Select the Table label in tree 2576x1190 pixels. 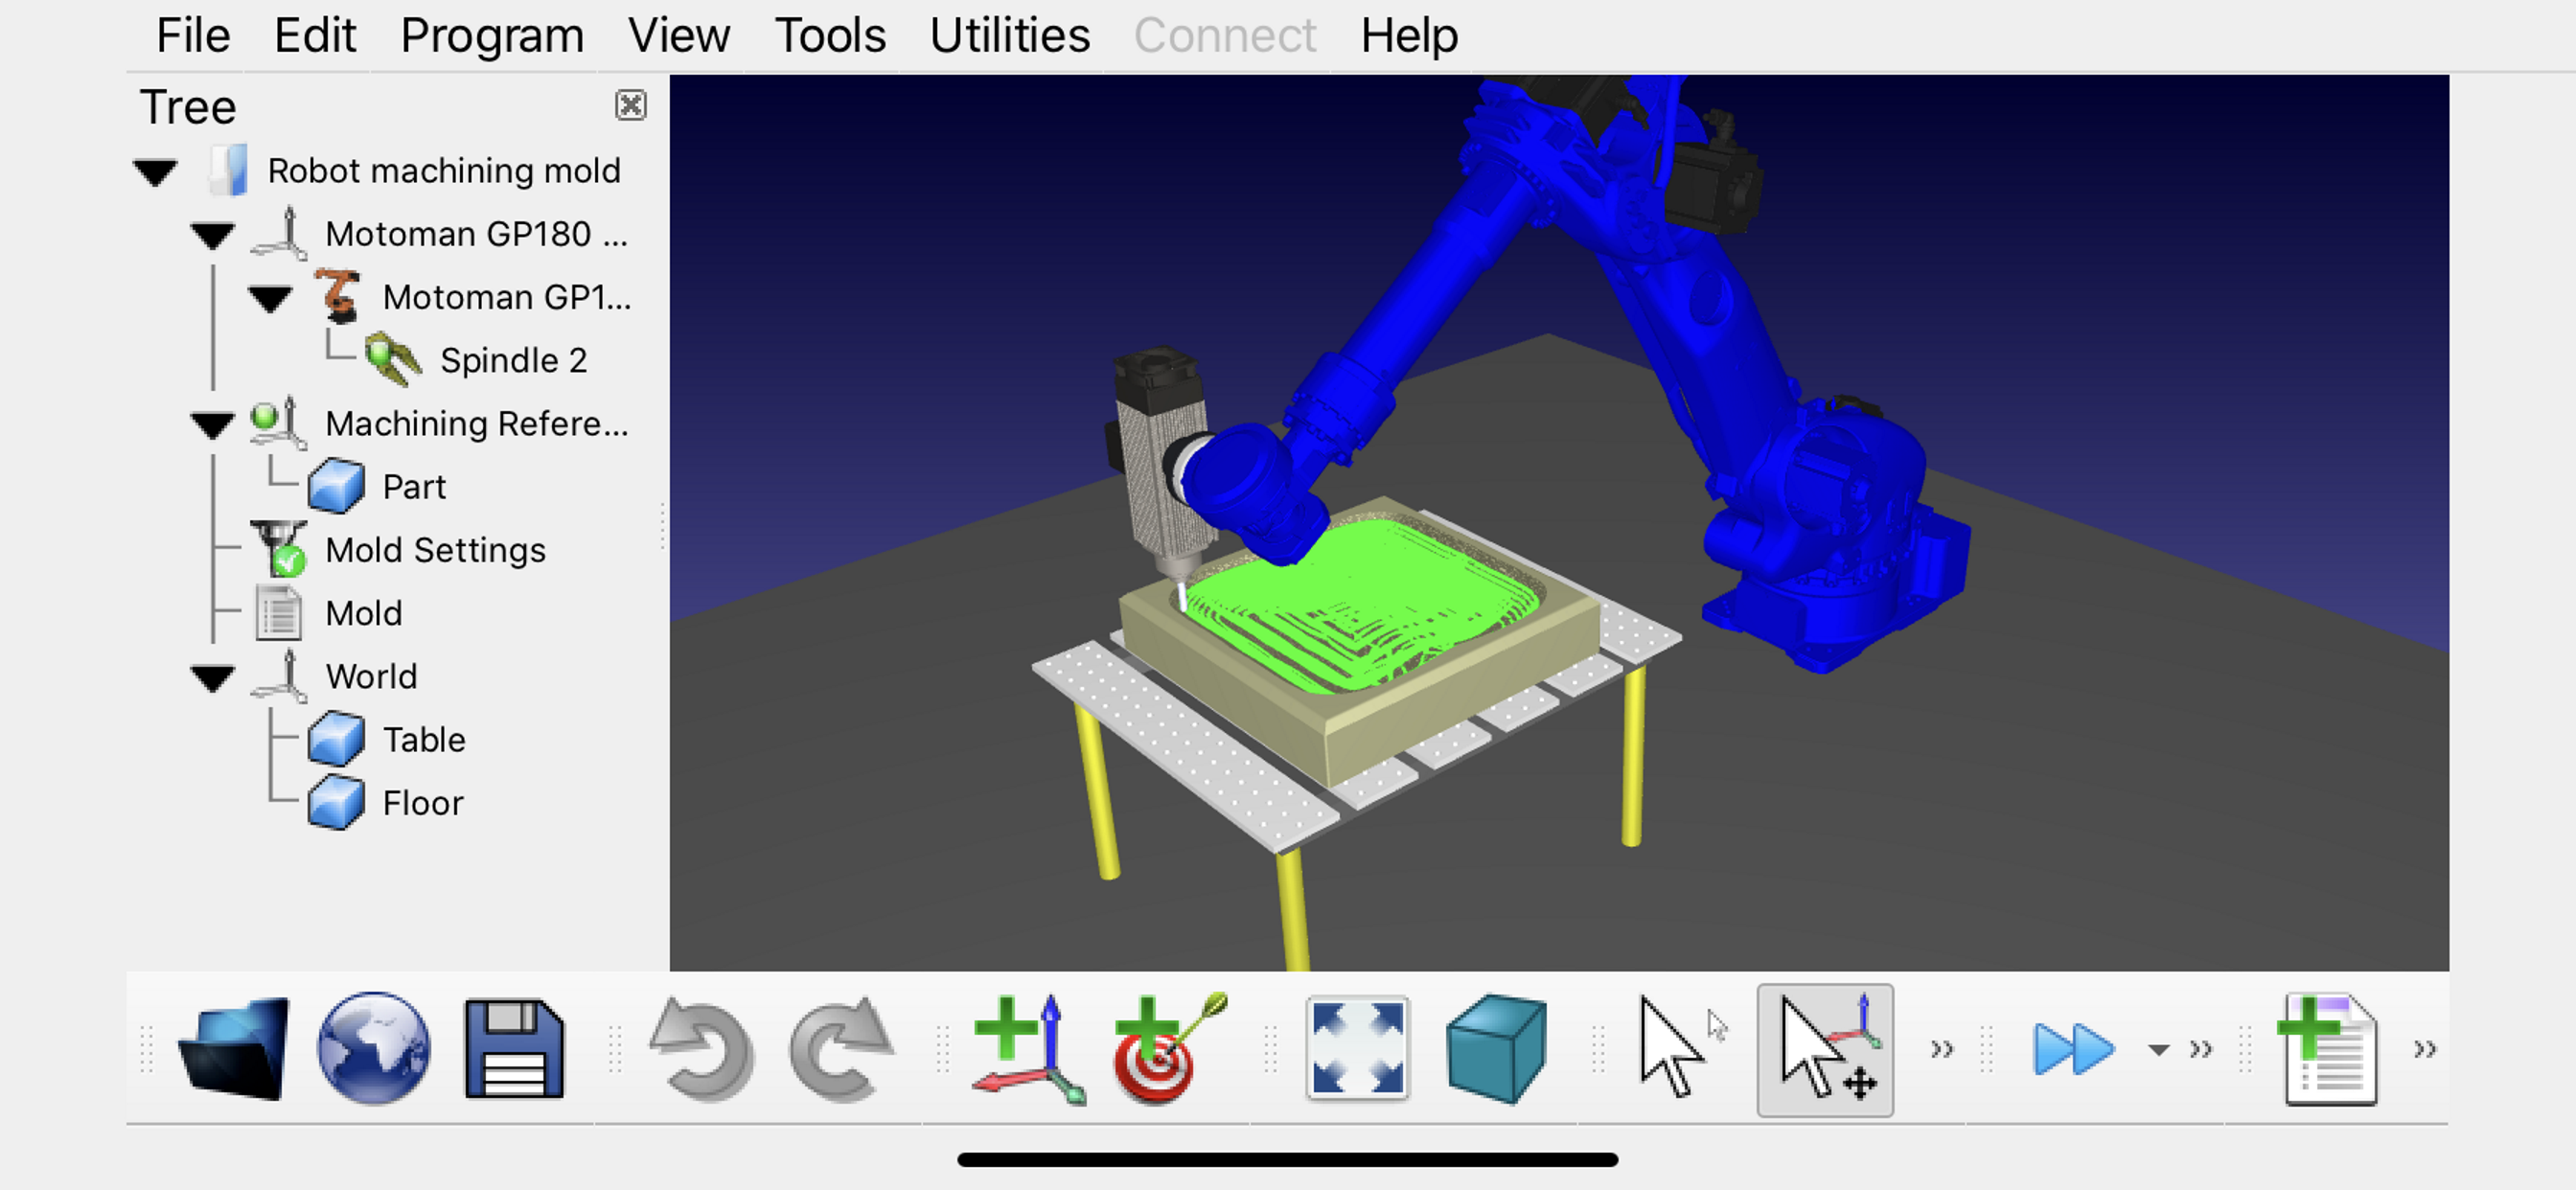pos(424,739)
